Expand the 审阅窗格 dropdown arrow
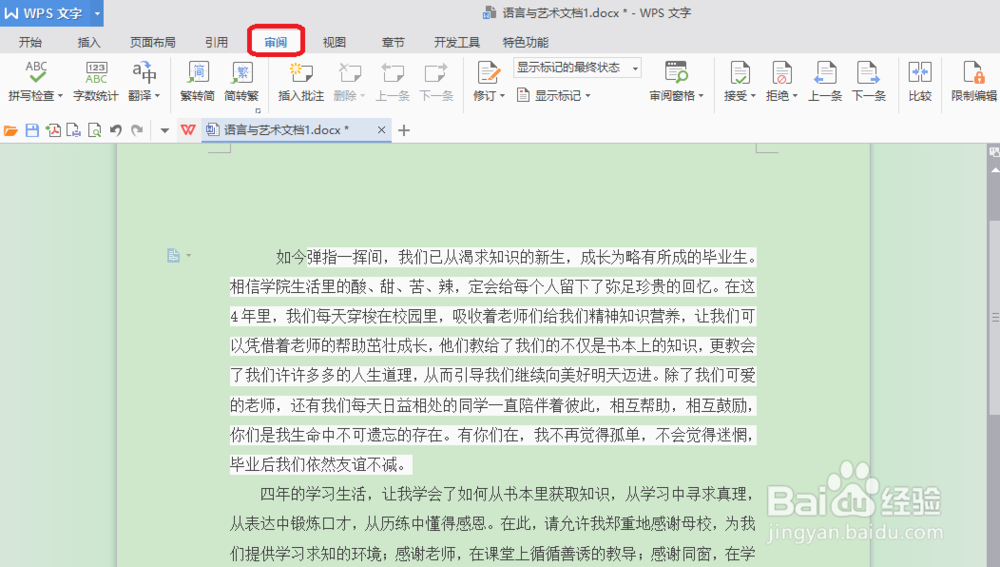This screenshot has width=1000, height=567. pos(701,96)
